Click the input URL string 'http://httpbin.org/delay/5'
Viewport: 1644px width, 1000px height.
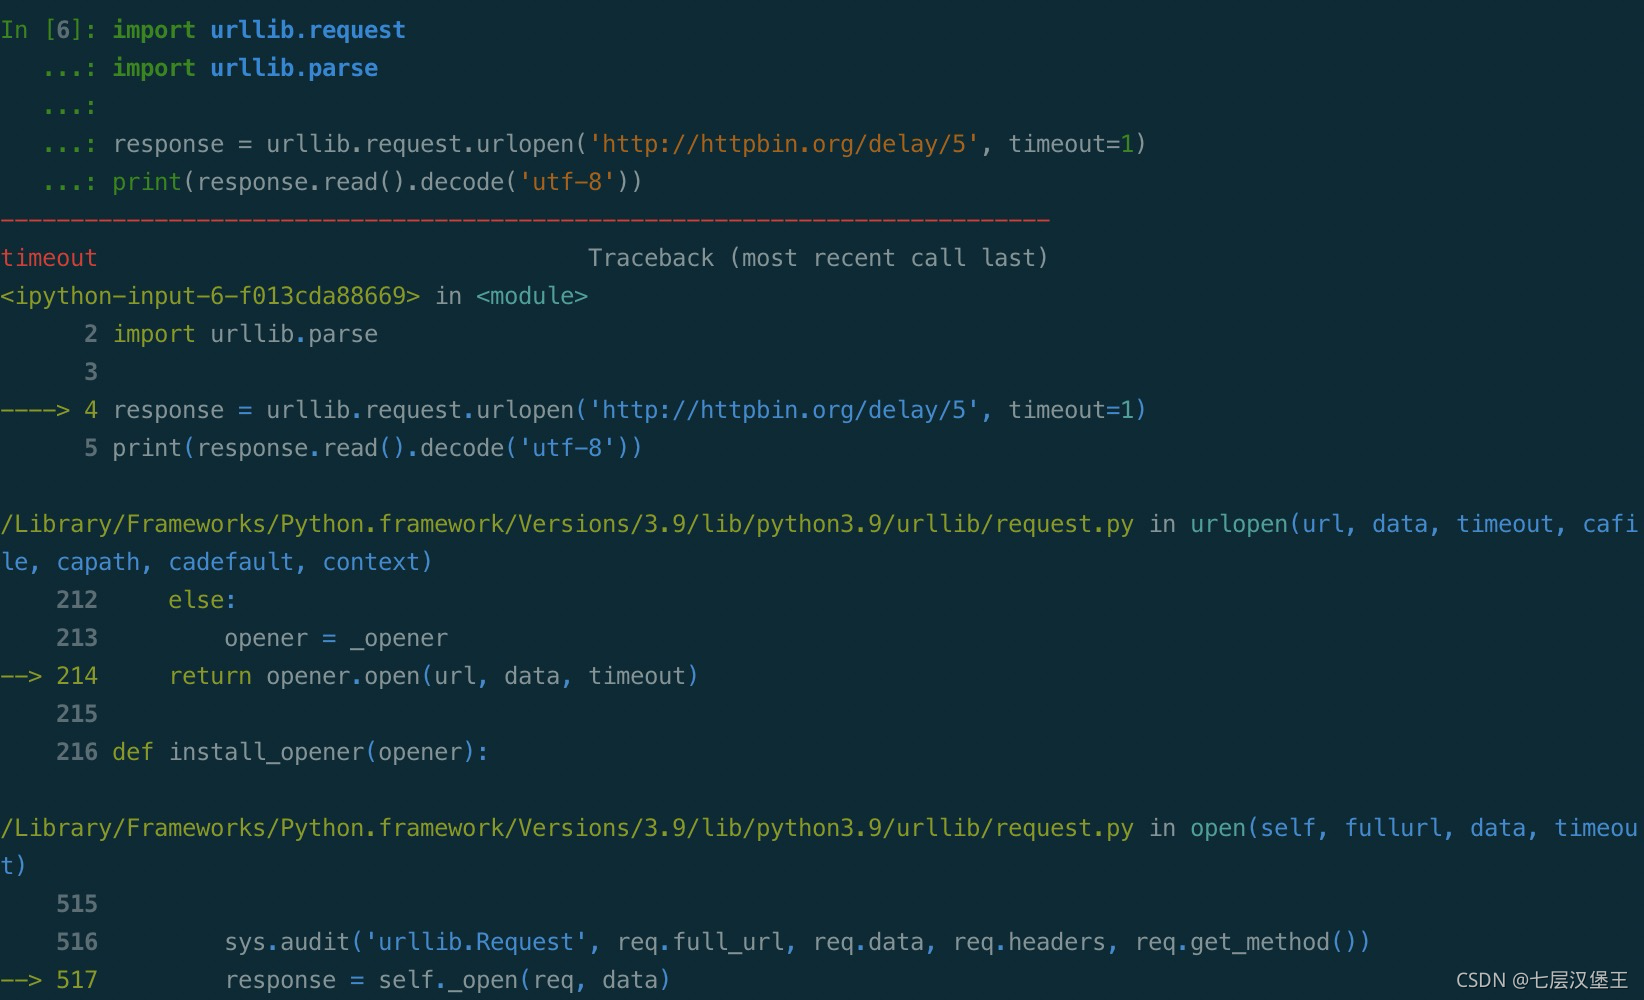click(x=784, y=144)
